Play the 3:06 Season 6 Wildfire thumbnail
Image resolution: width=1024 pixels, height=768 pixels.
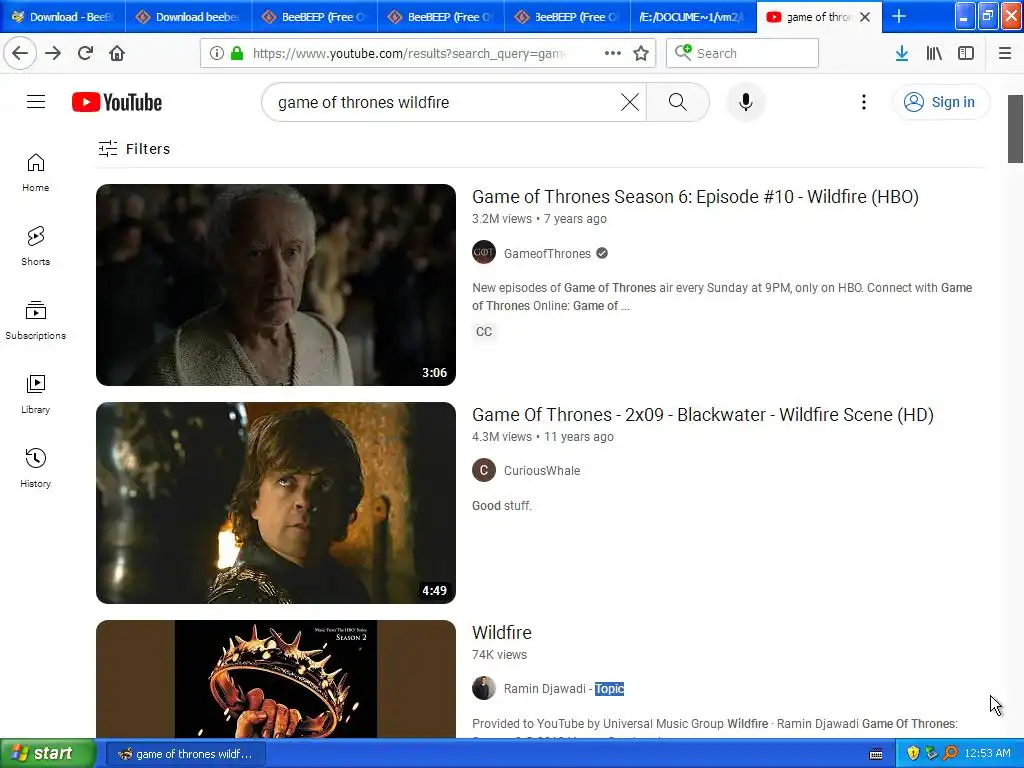pyautogui.click(x=276, y=285)
